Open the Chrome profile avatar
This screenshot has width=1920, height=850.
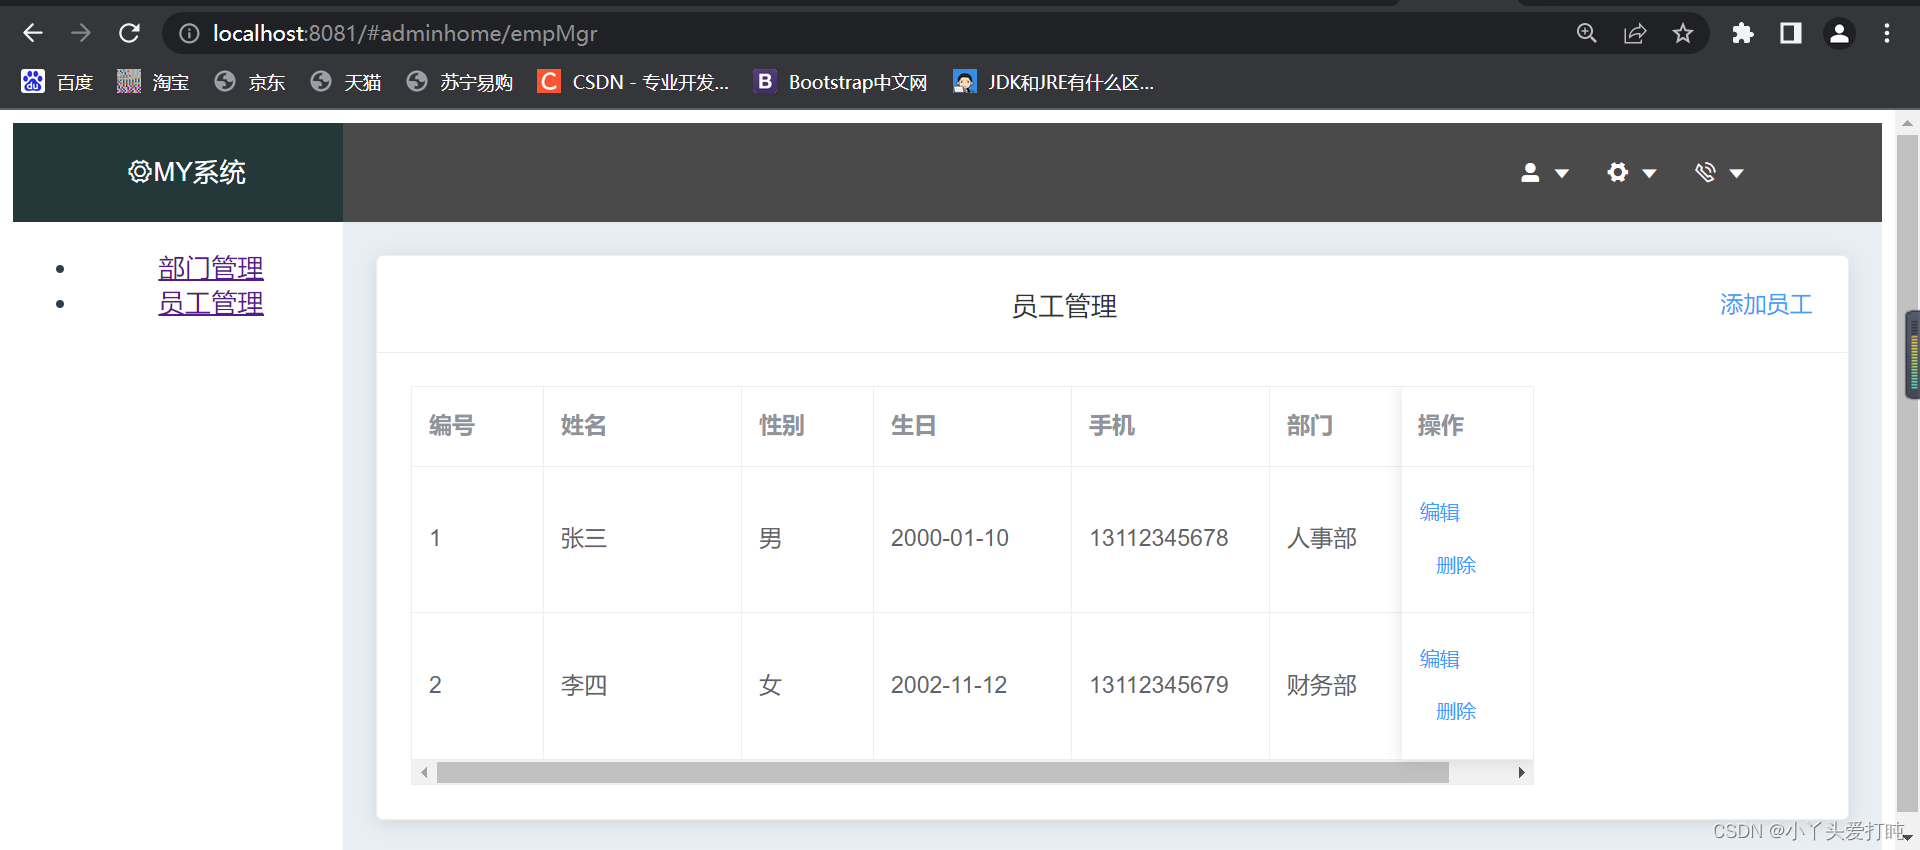(1839, 33)
